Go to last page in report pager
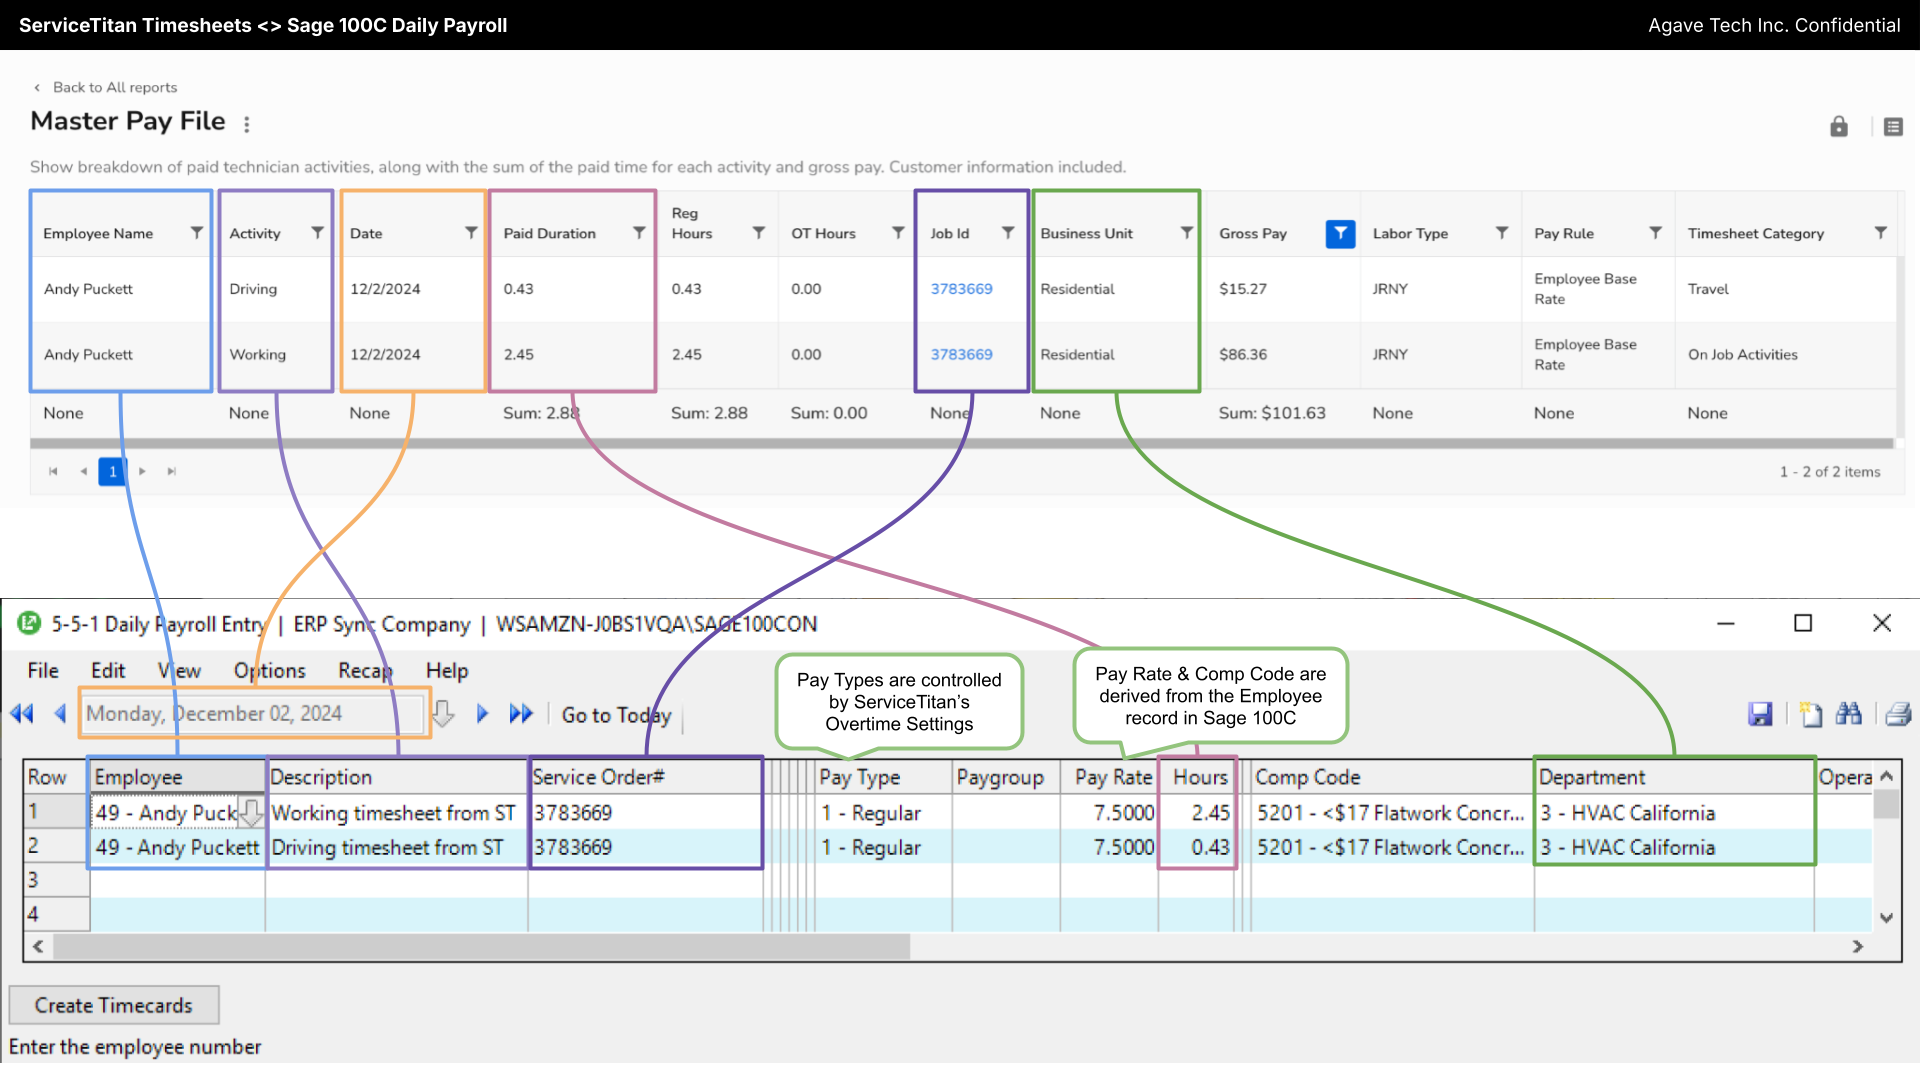This screenshot has height=1080, width=1920. 171,471
